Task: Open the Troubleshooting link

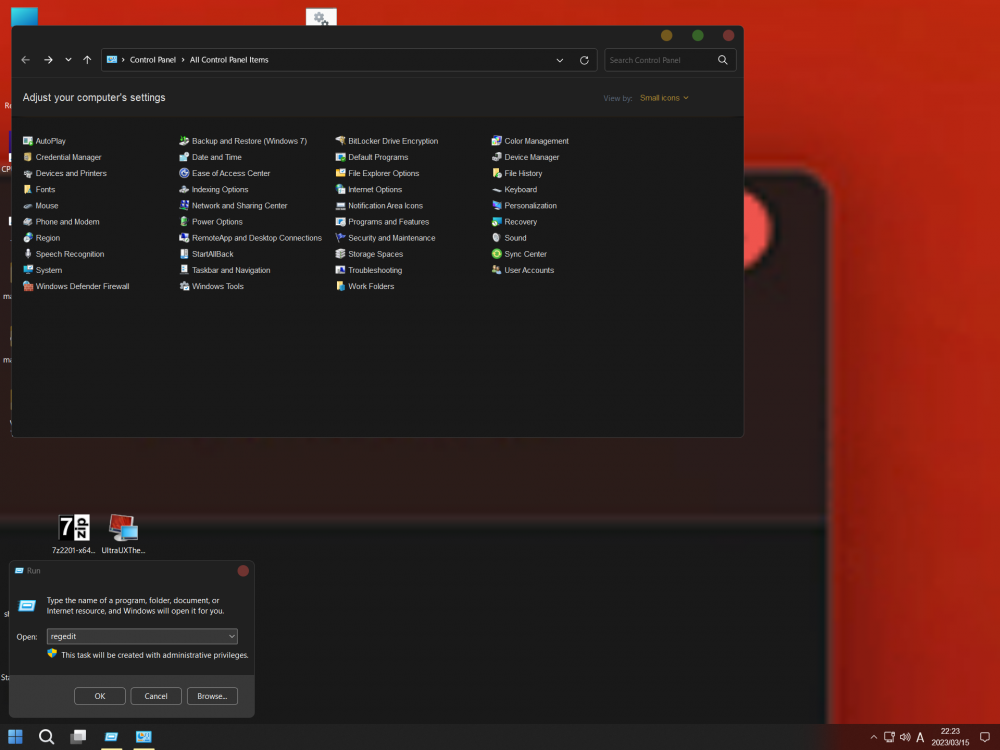Action: 375,270
